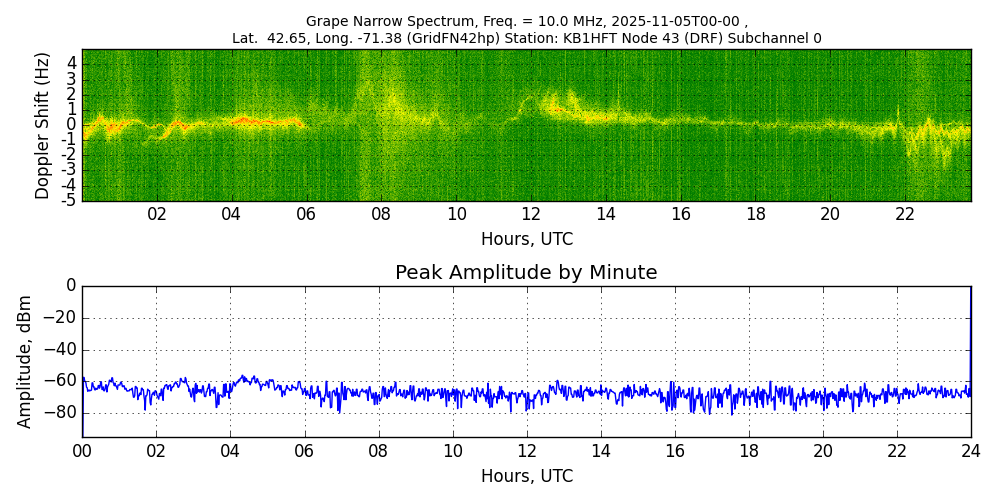1000x500 pixels.
Task: Click the station KB1HFT Node 43 subtitle line
Action: point(526,38)
